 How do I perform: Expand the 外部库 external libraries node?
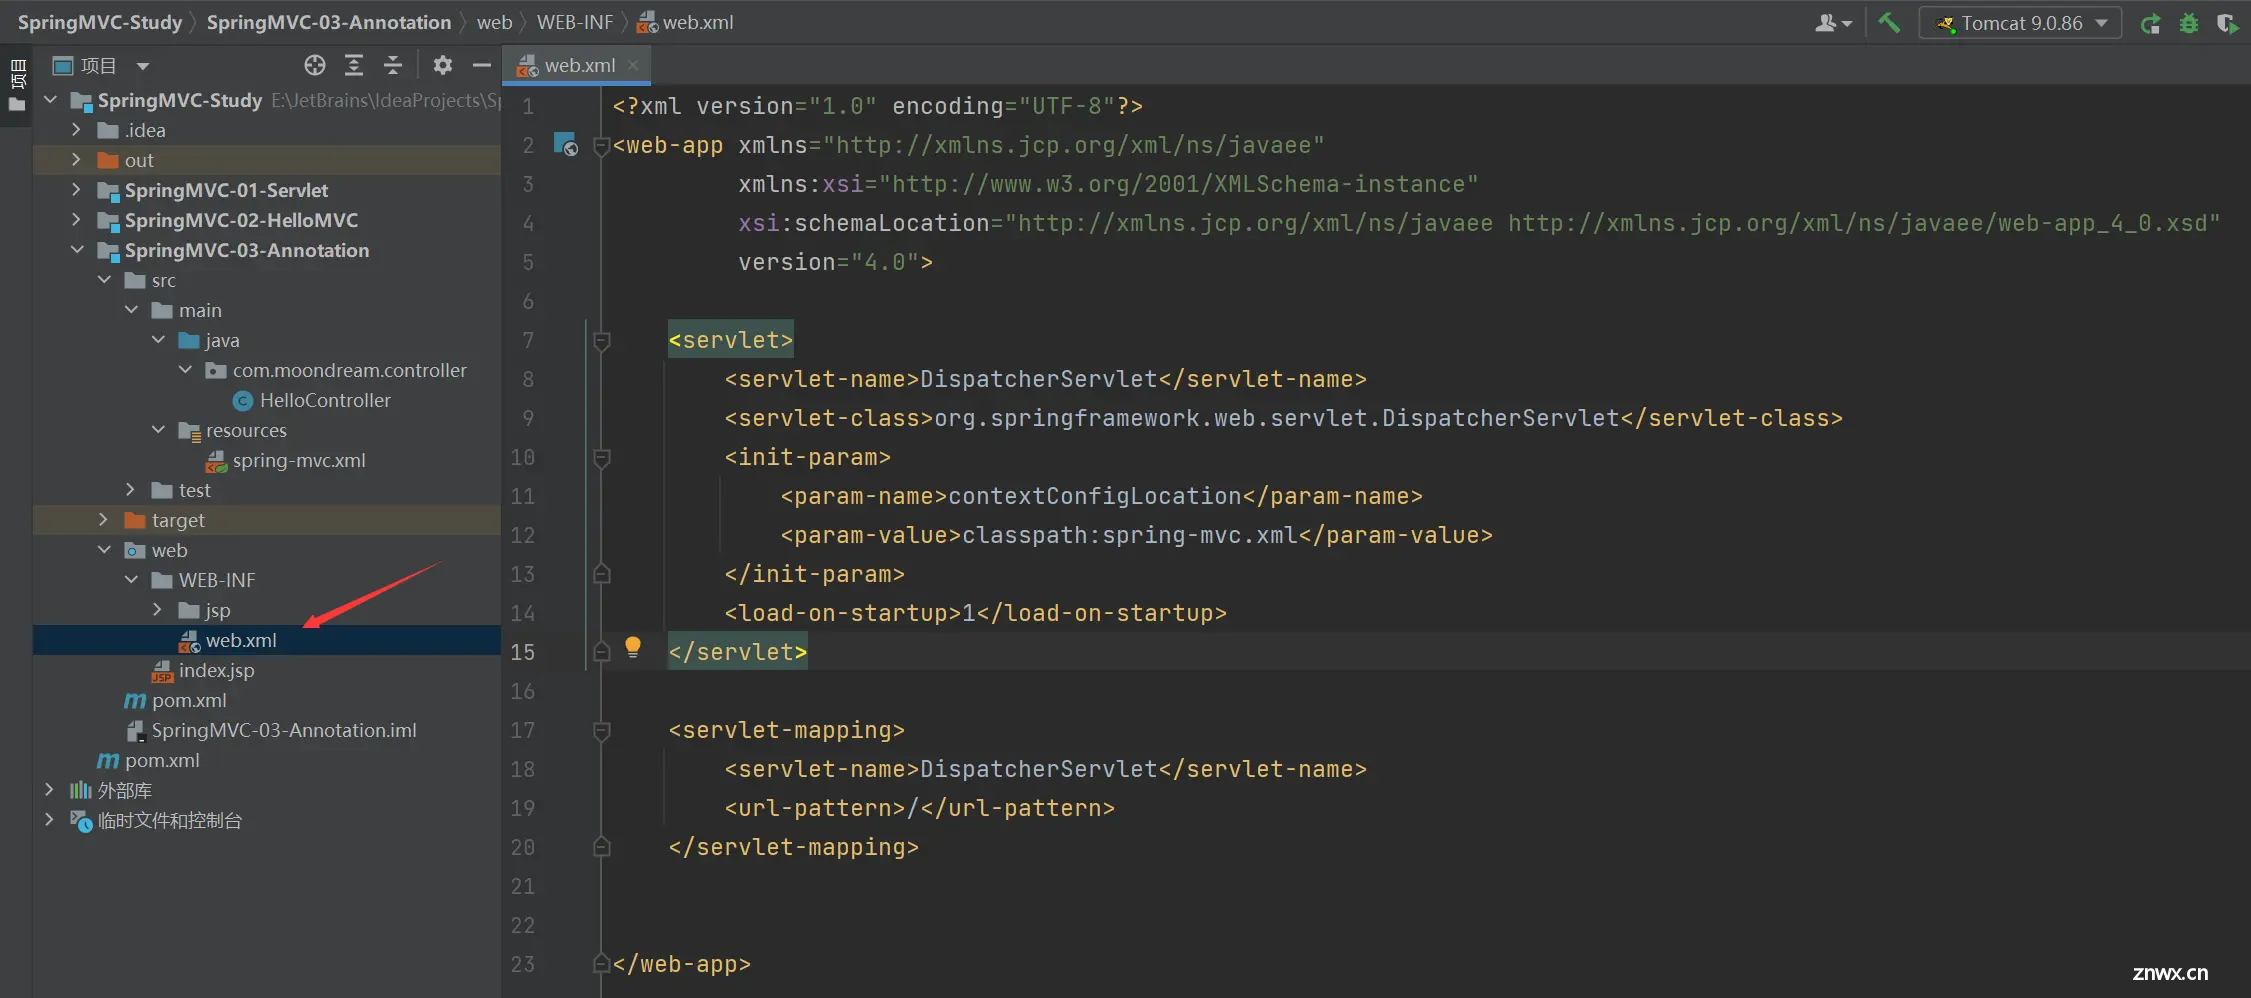50,790
